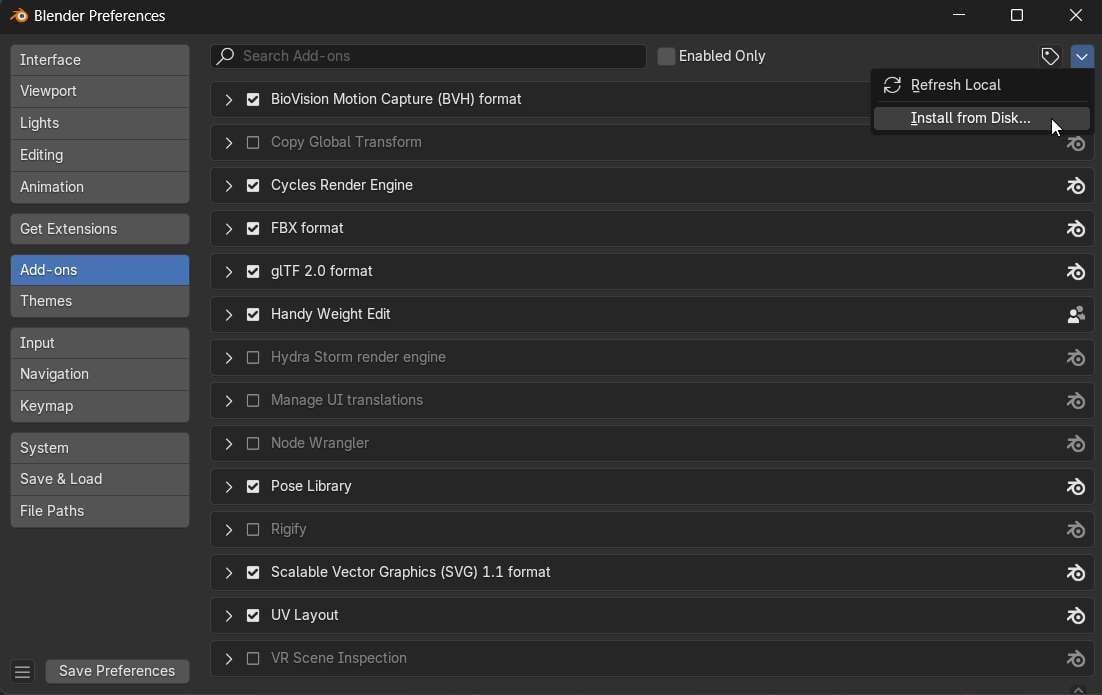
Task: Switch to File Paths tab
Action: tap(100, 511)
